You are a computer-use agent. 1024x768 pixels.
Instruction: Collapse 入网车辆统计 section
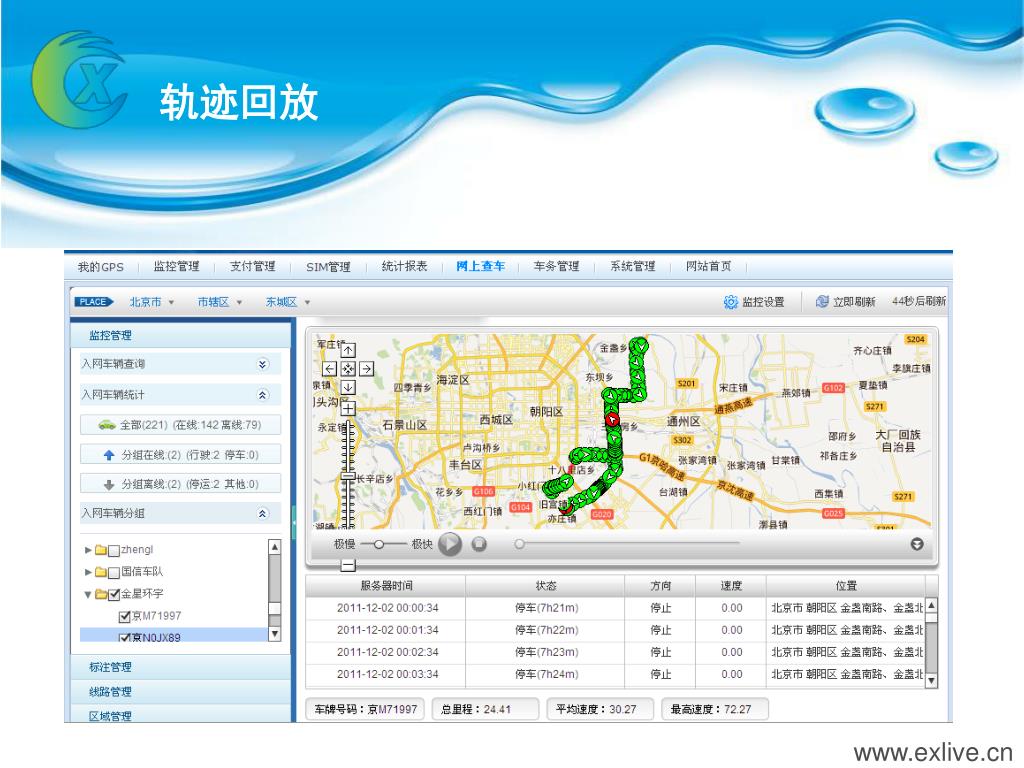pos(263,394)
